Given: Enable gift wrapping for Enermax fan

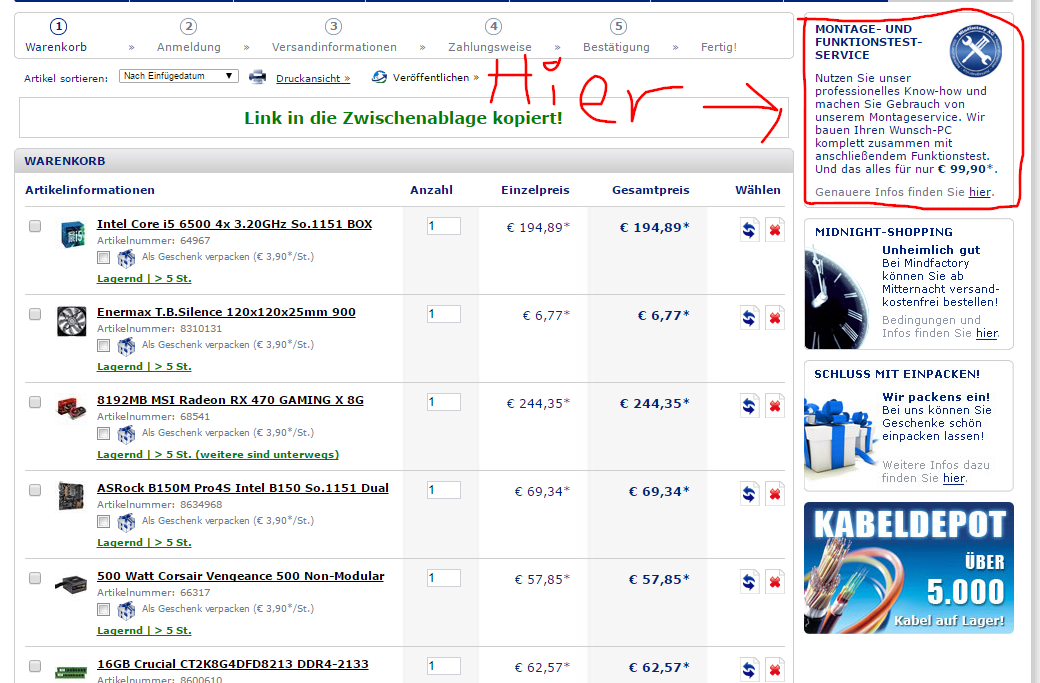Looking at the screenshot, I should 103,345.
